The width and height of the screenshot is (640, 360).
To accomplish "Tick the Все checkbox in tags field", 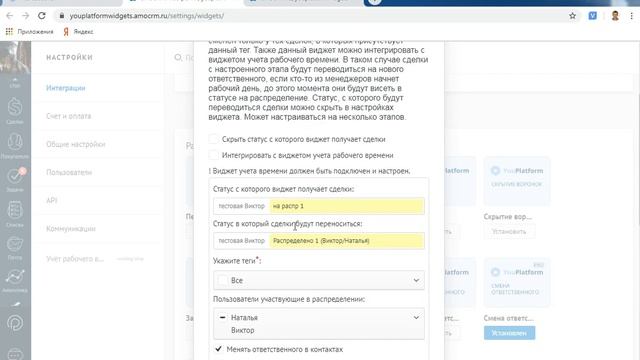I will point(223,280).
